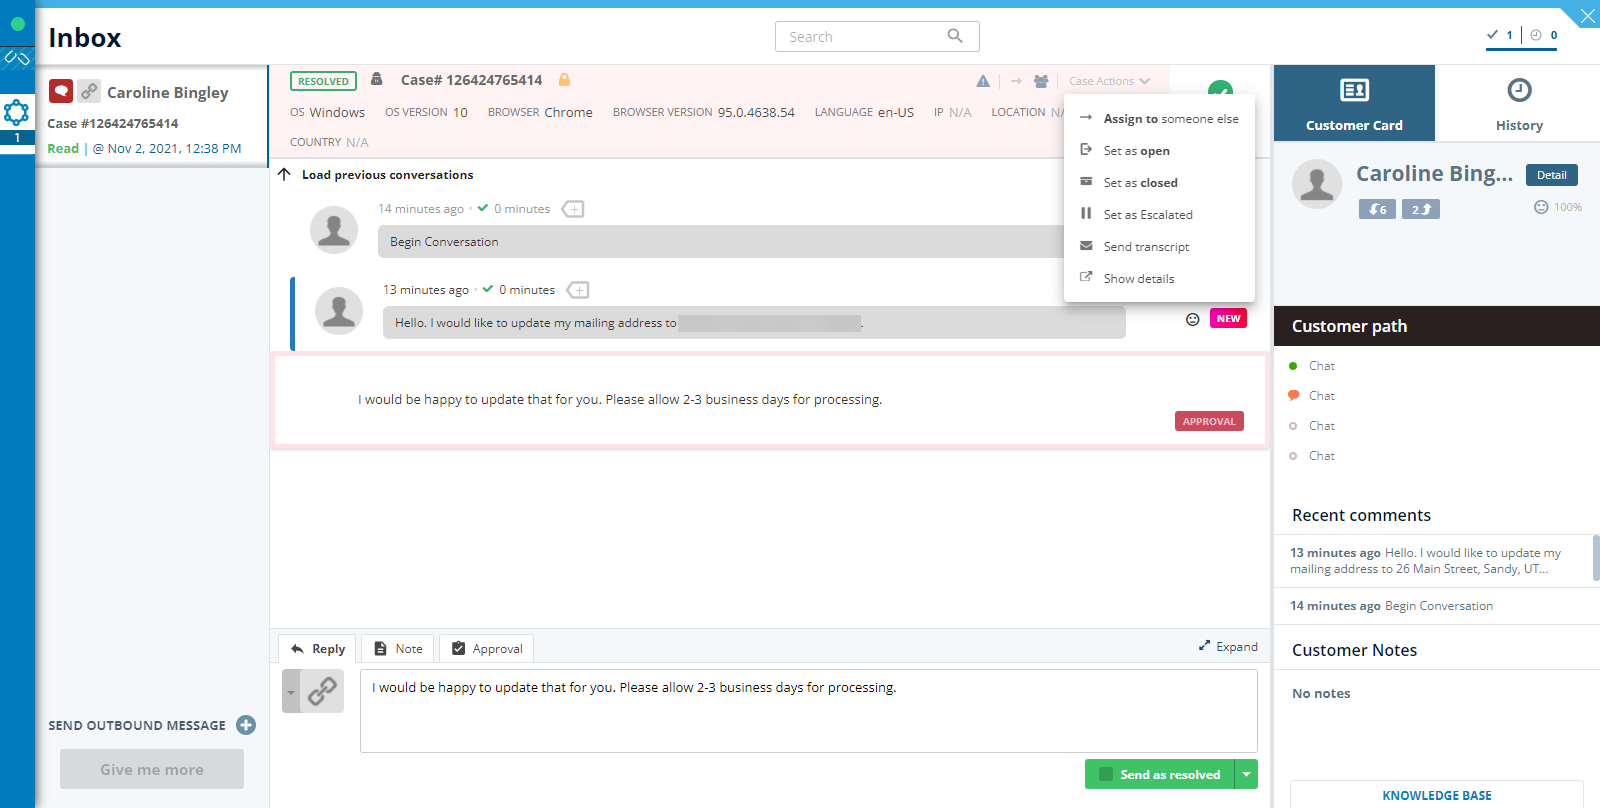1600x808 pixels.
Task: Choose Show details
Action: (x=1159, y=278)
